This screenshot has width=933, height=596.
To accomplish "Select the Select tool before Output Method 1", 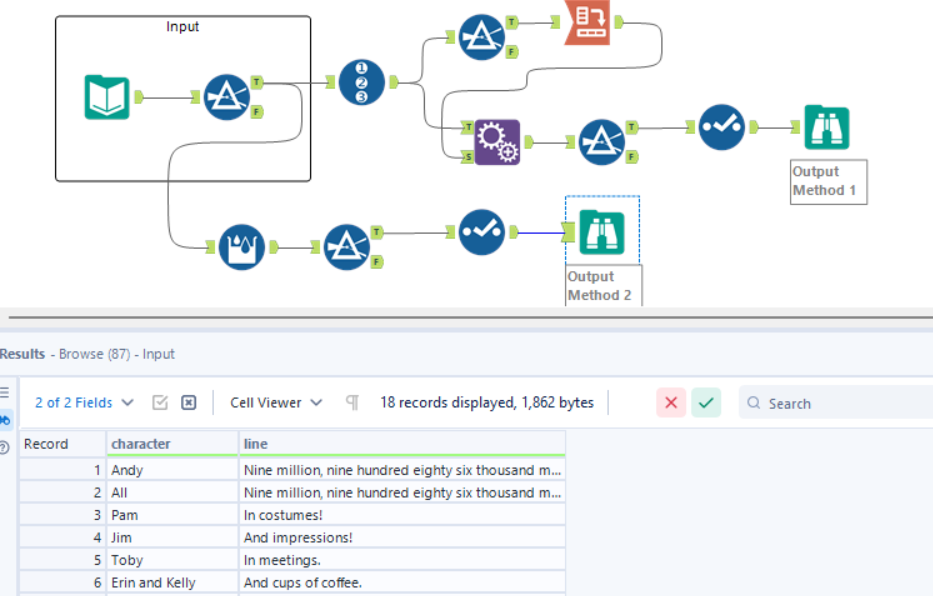I will (722, 127).
